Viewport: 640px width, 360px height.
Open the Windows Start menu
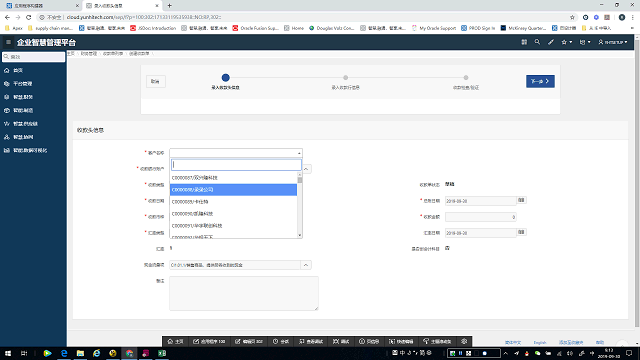click(8, 353)
